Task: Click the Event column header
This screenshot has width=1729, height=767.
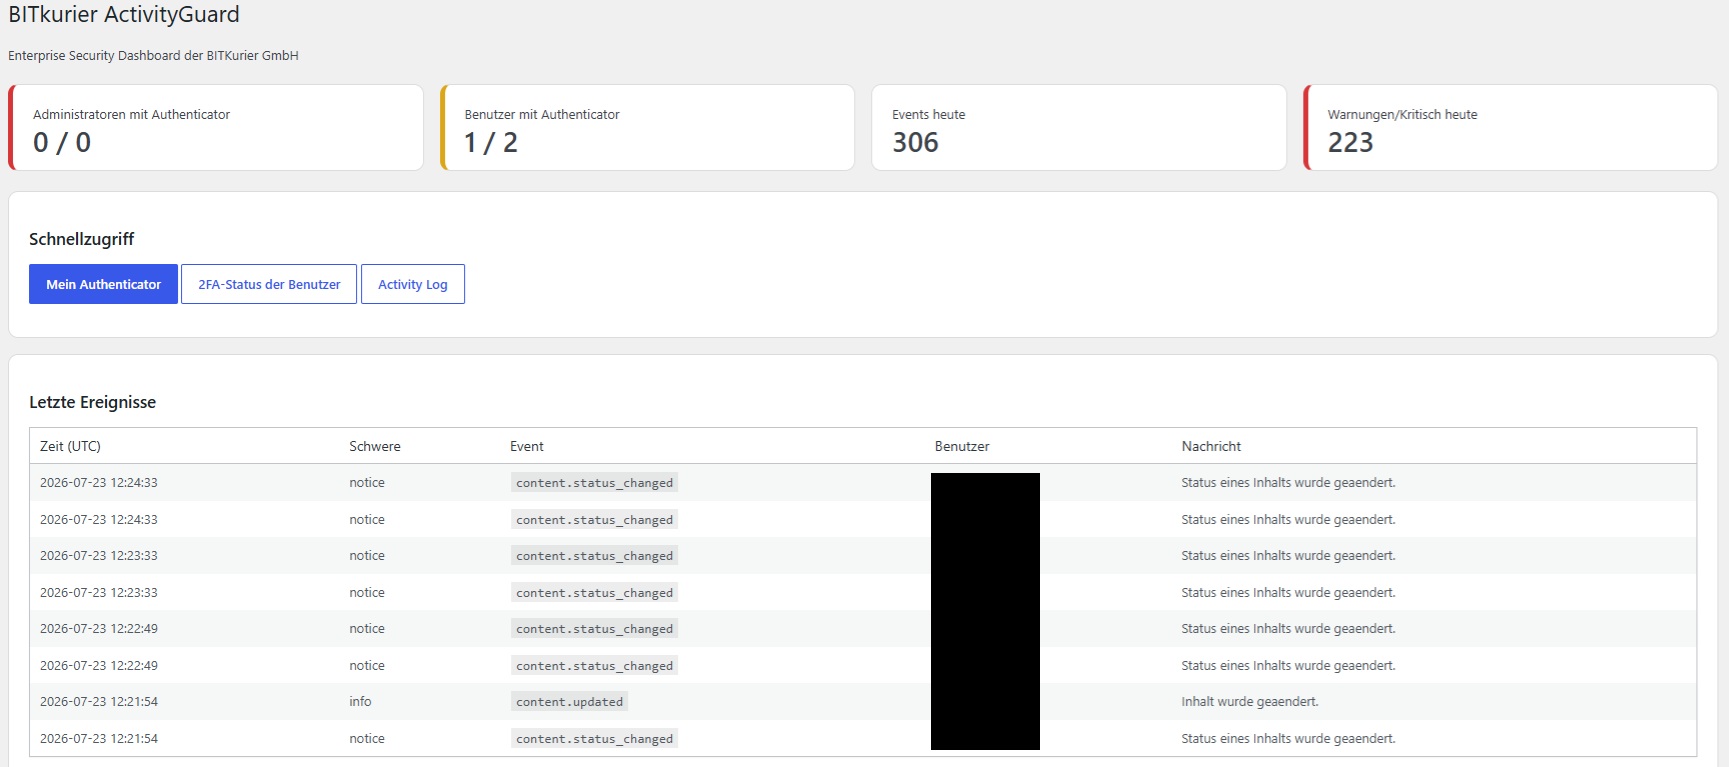Action: [527, 446]
